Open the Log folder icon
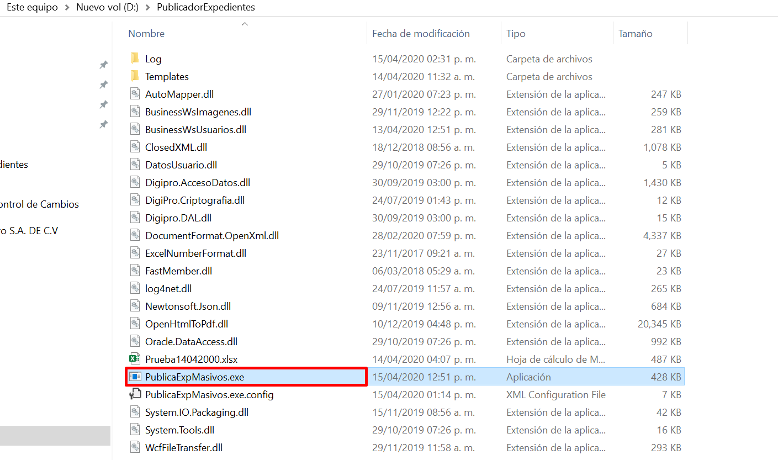The width and height of the screenshot is (778, 460). coord(135,59)
